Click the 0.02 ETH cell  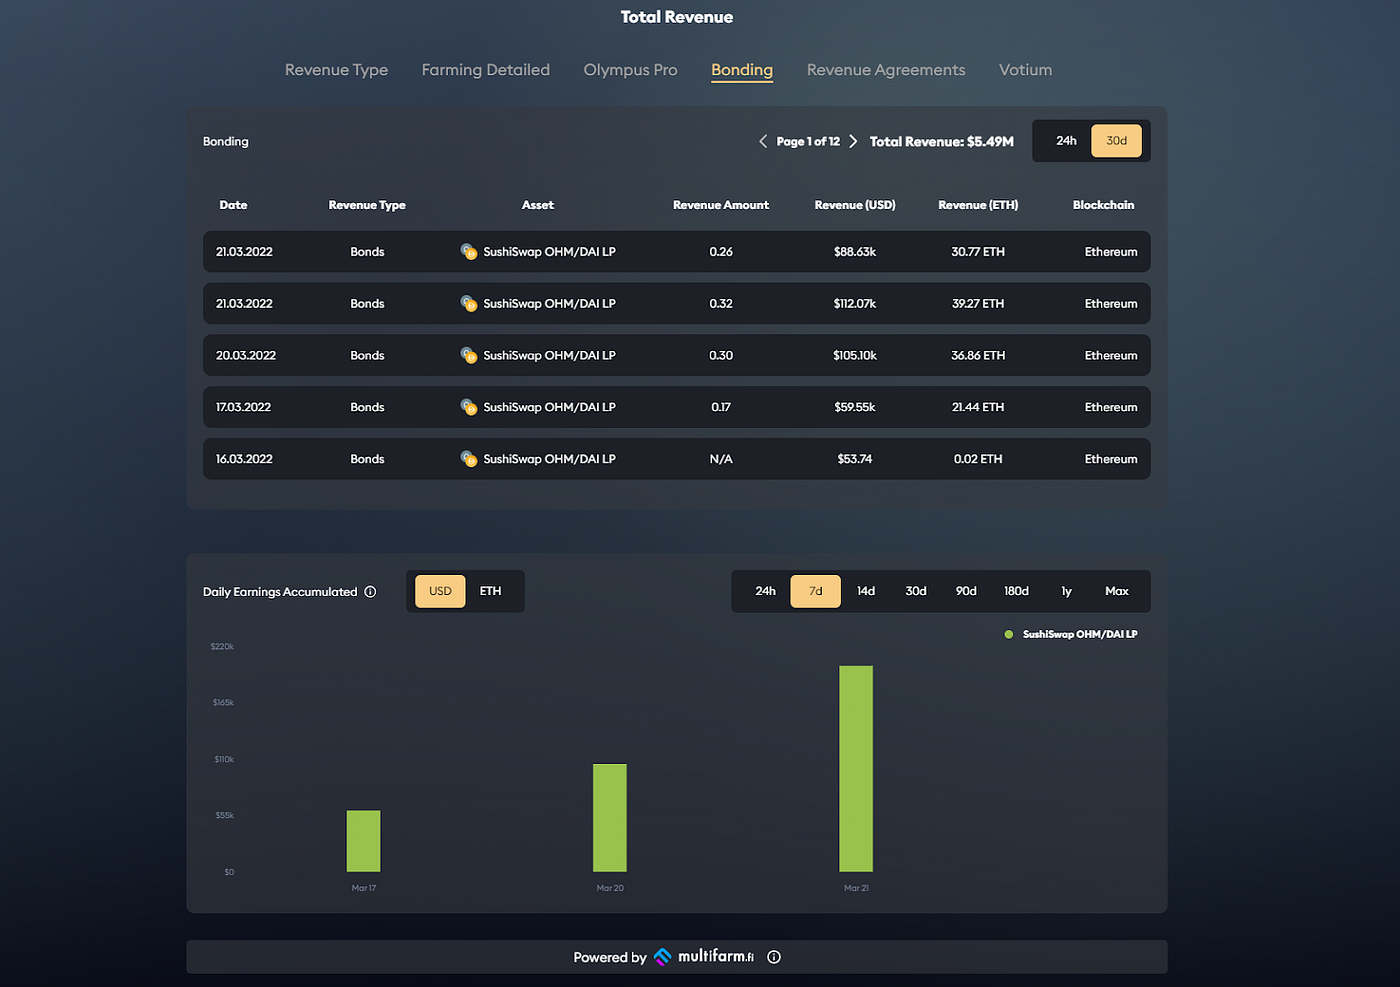coord(978,460)
